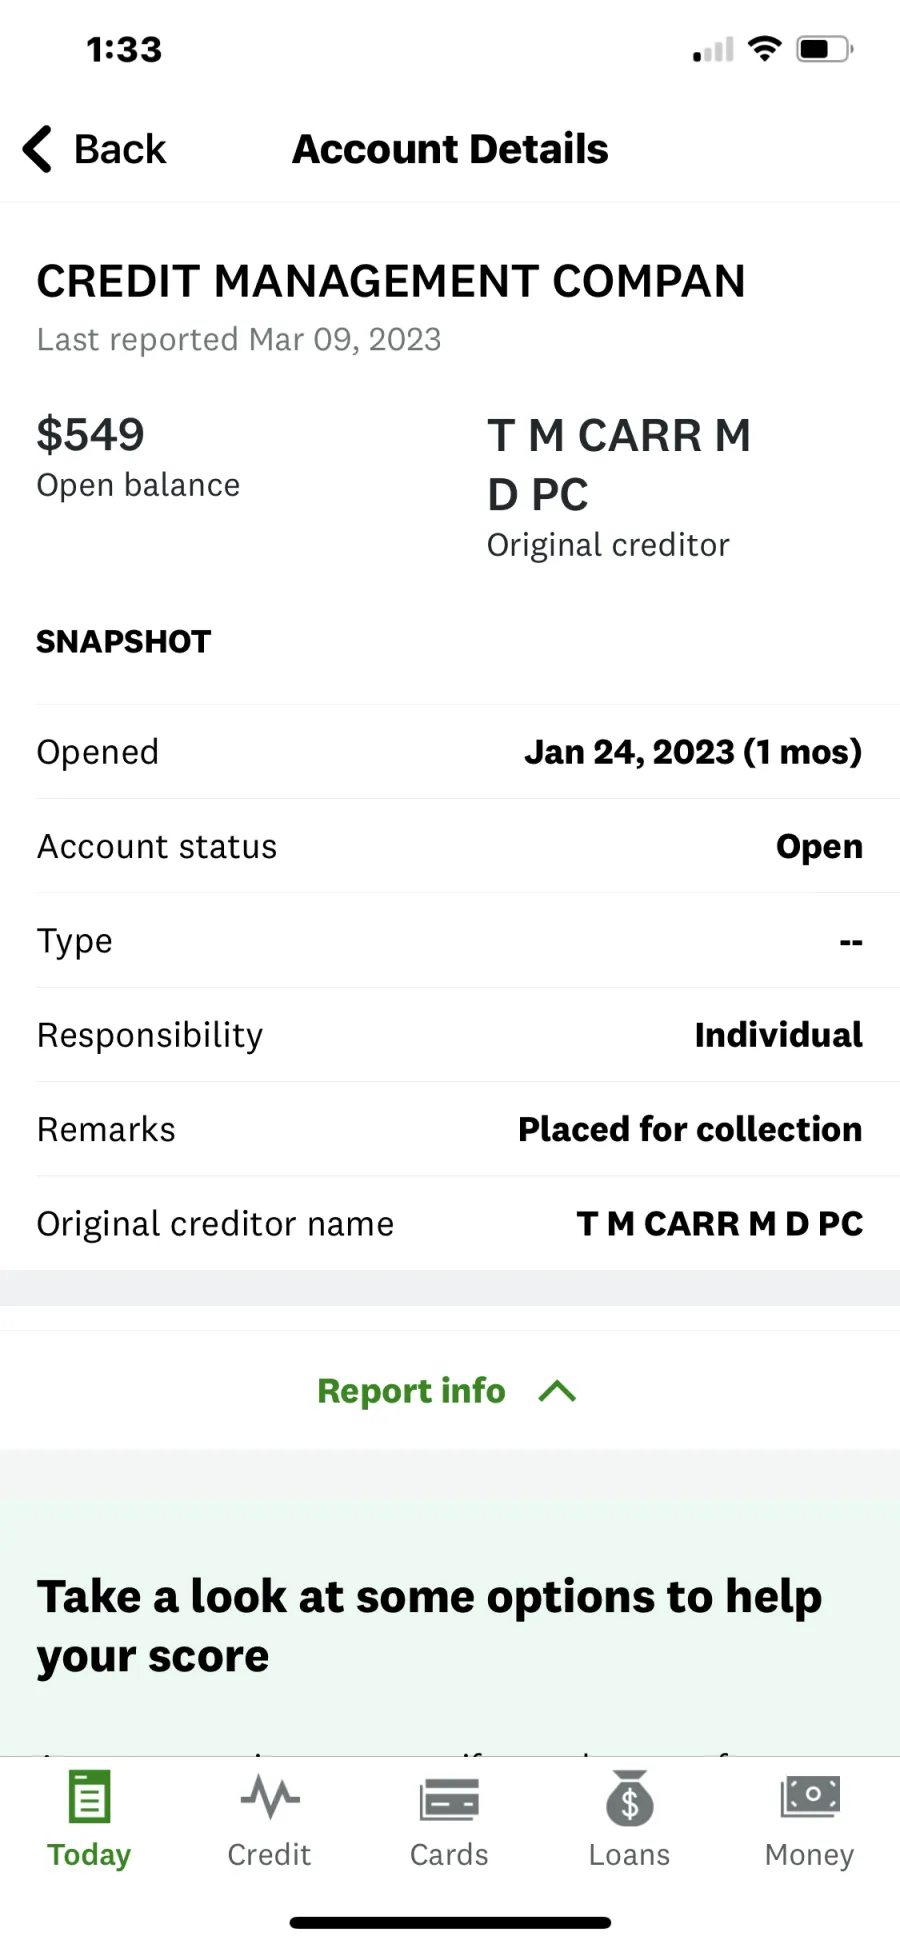The height and width of the screenshot is (1948, 900).
Task: Open the Credit pulse-line icon
Action: coord(269,1797)
